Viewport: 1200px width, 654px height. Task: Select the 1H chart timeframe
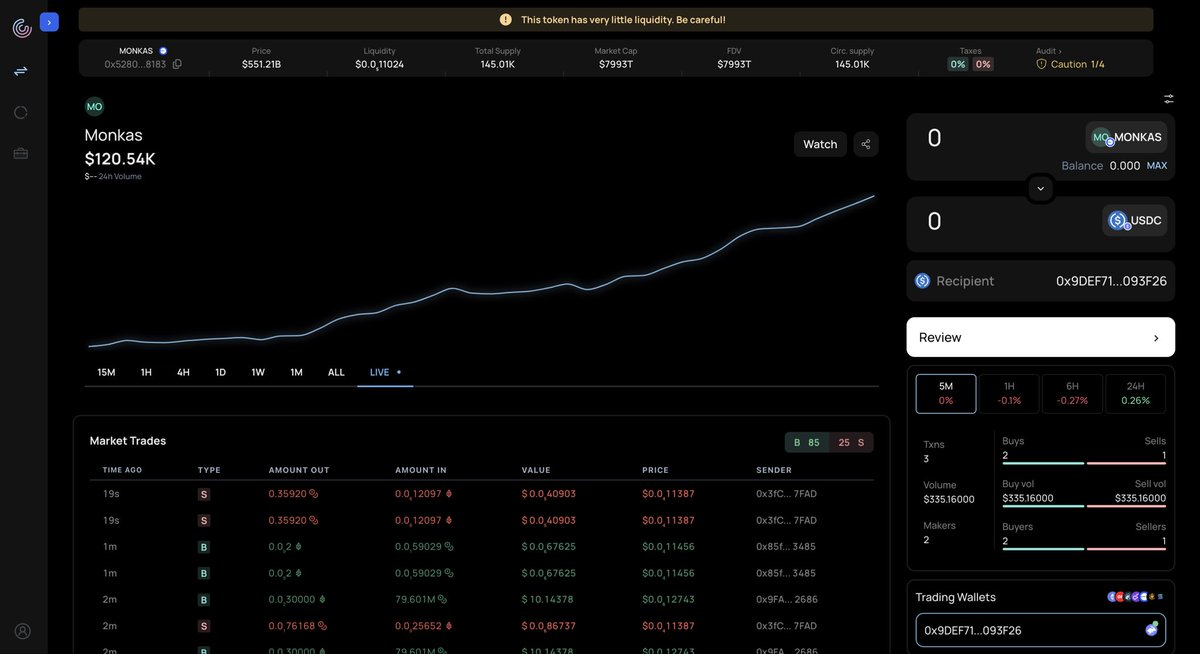point(146,372)
